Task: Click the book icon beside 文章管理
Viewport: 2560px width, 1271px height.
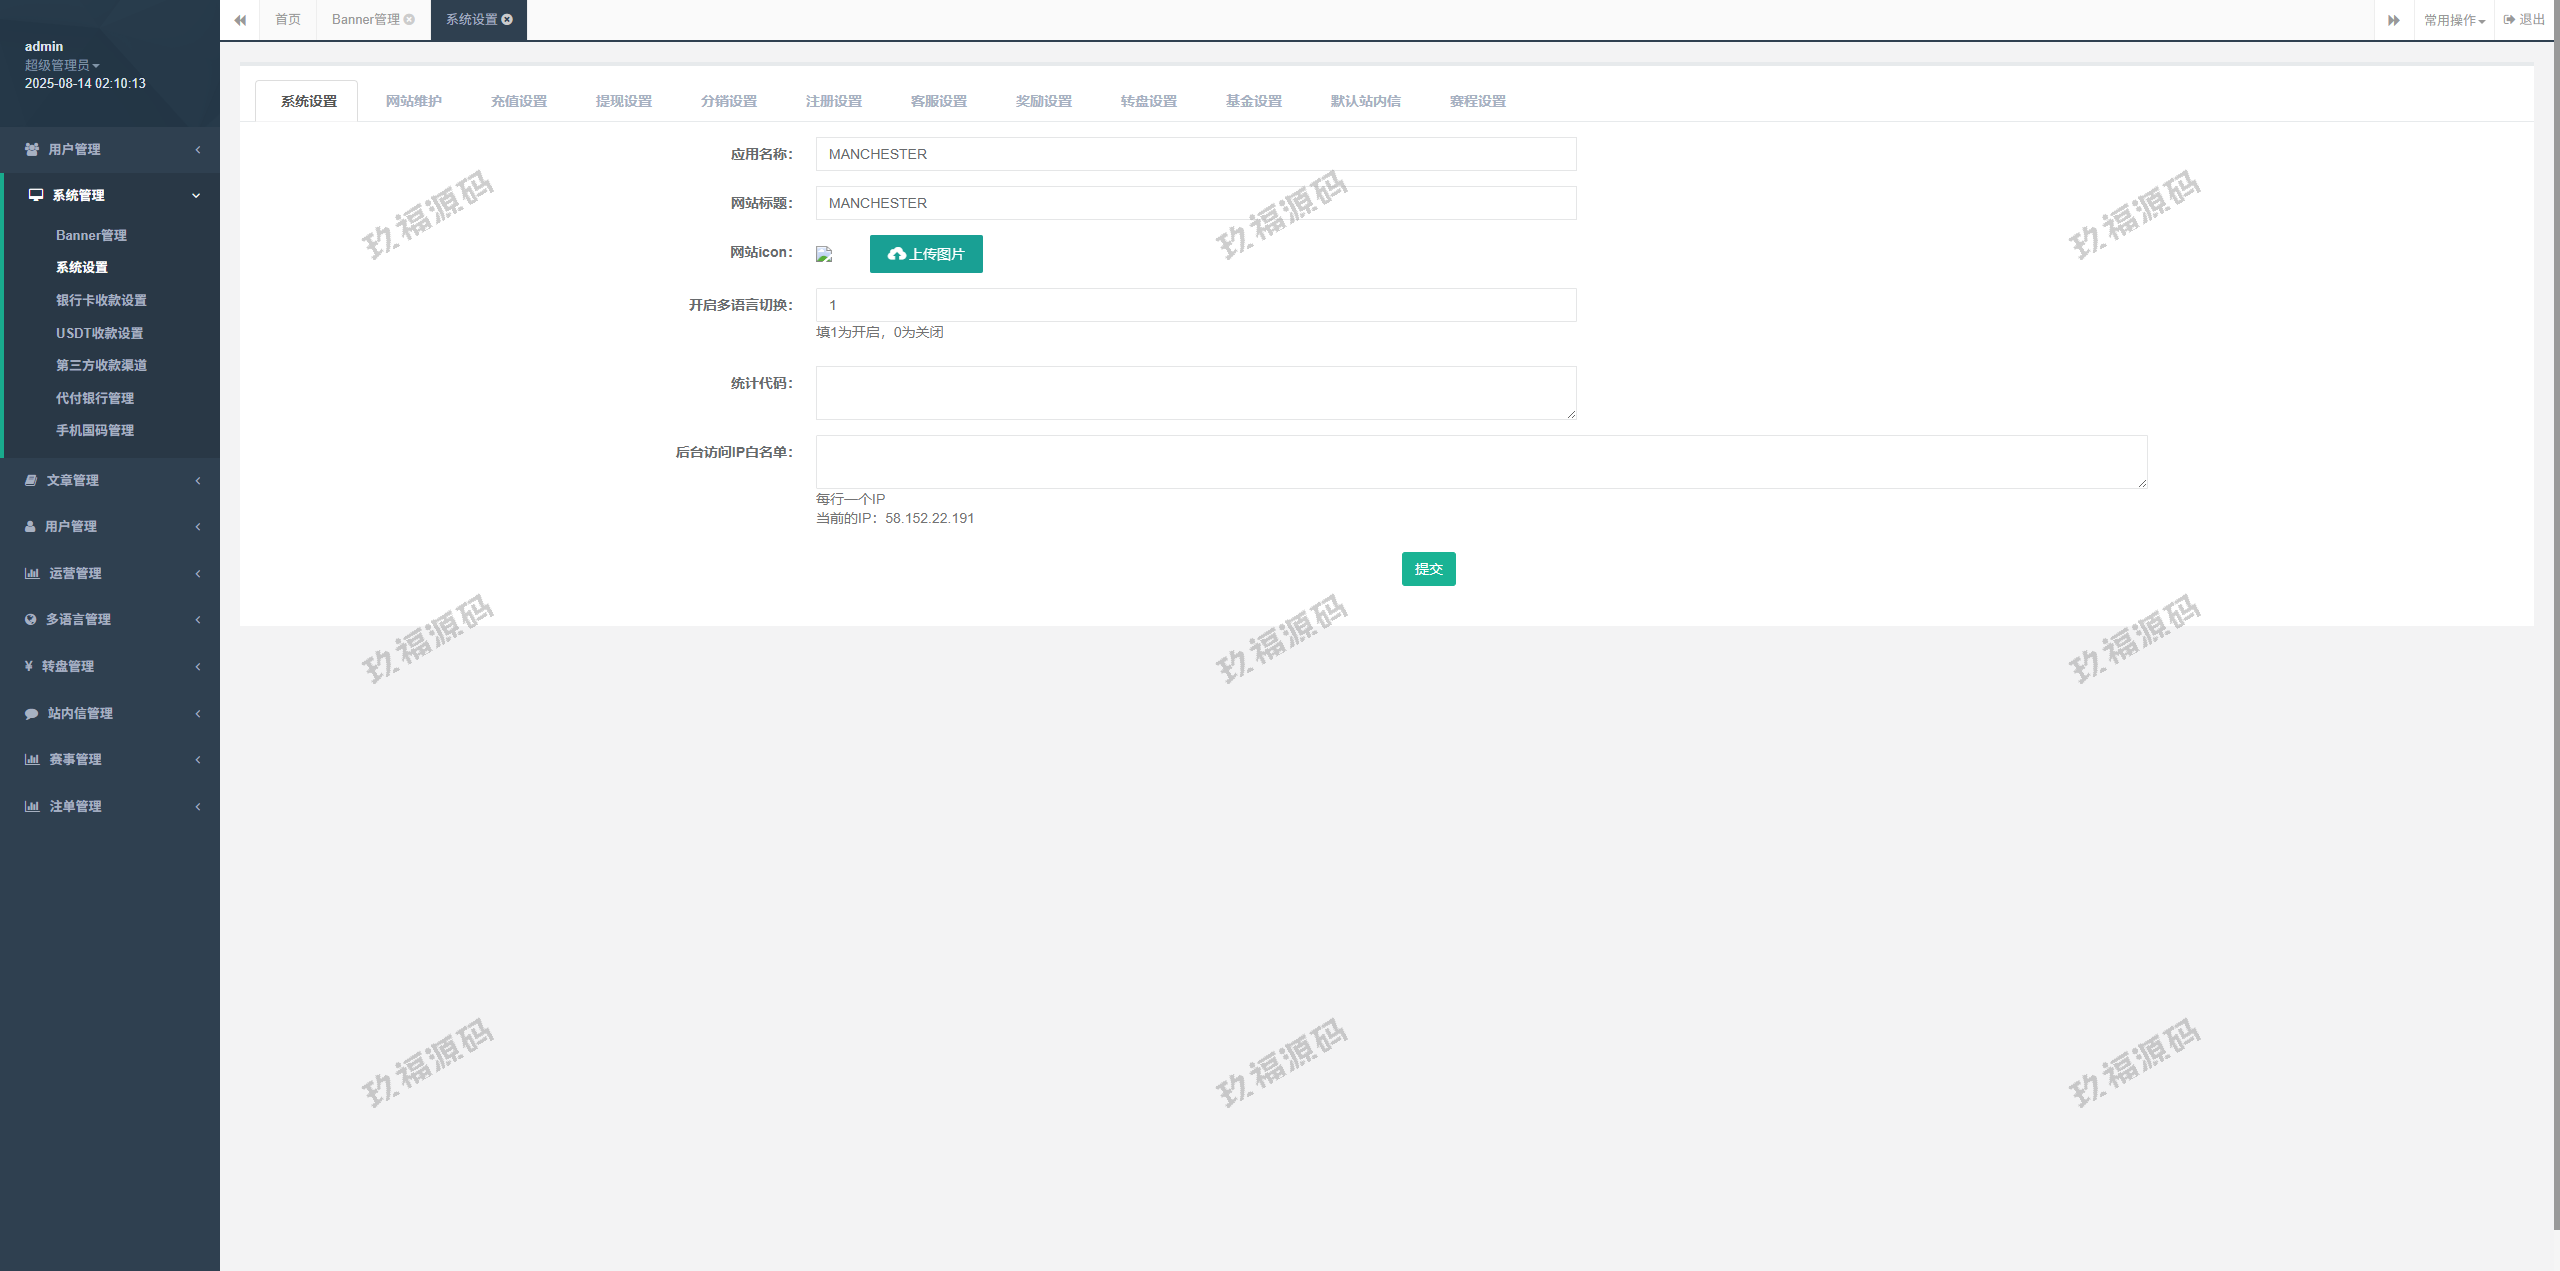Action: point(31,480)
